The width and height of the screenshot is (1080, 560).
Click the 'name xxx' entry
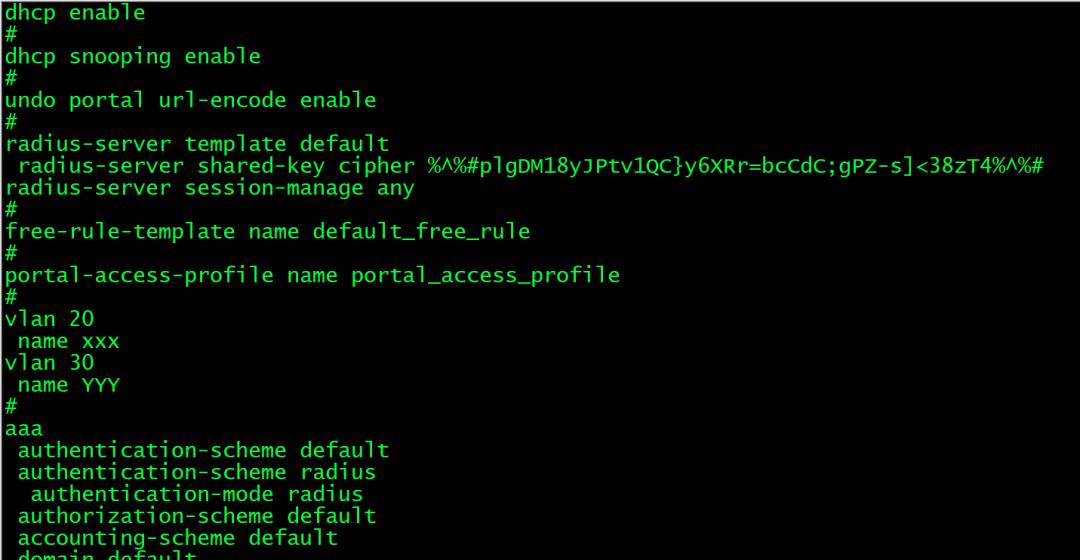(x=69, y=341)
